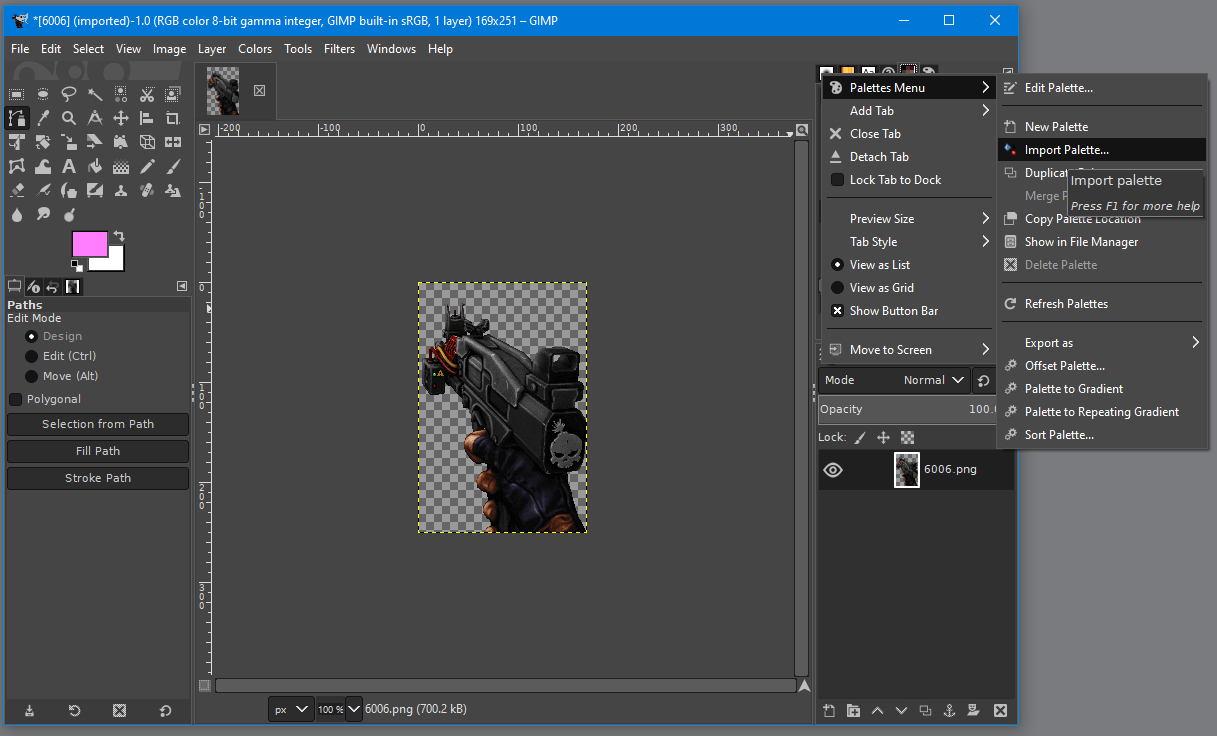
Task: Click Import Palette... in the menu
Action: pyautogui.click(x=1066, y=150)
